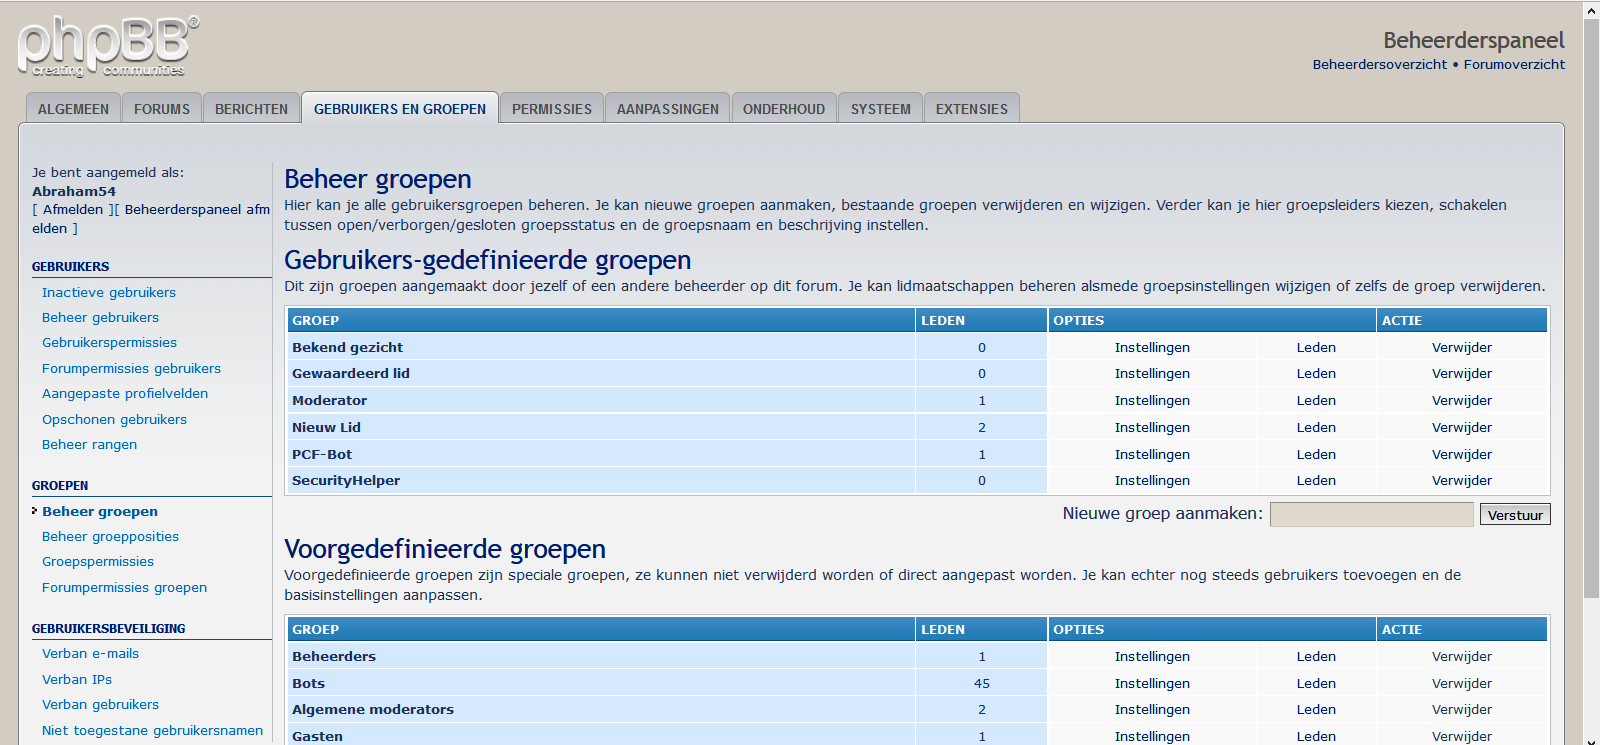1600x745 pixels.
Task: View Leden of Bots group
Action: pyautogui.click(x=1316, y=683)
